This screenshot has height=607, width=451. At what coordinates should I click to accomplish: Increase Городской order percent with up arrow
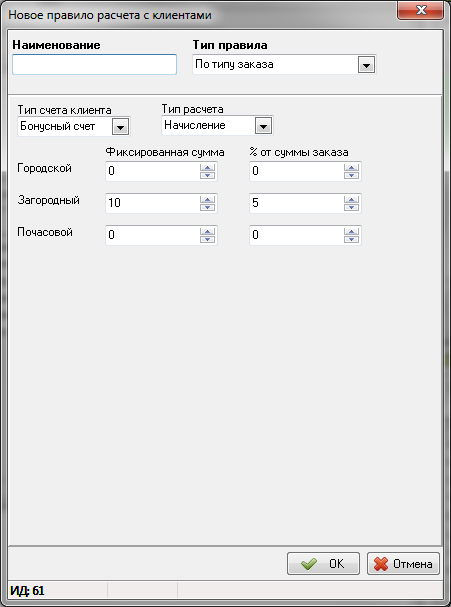coord(351,167)
